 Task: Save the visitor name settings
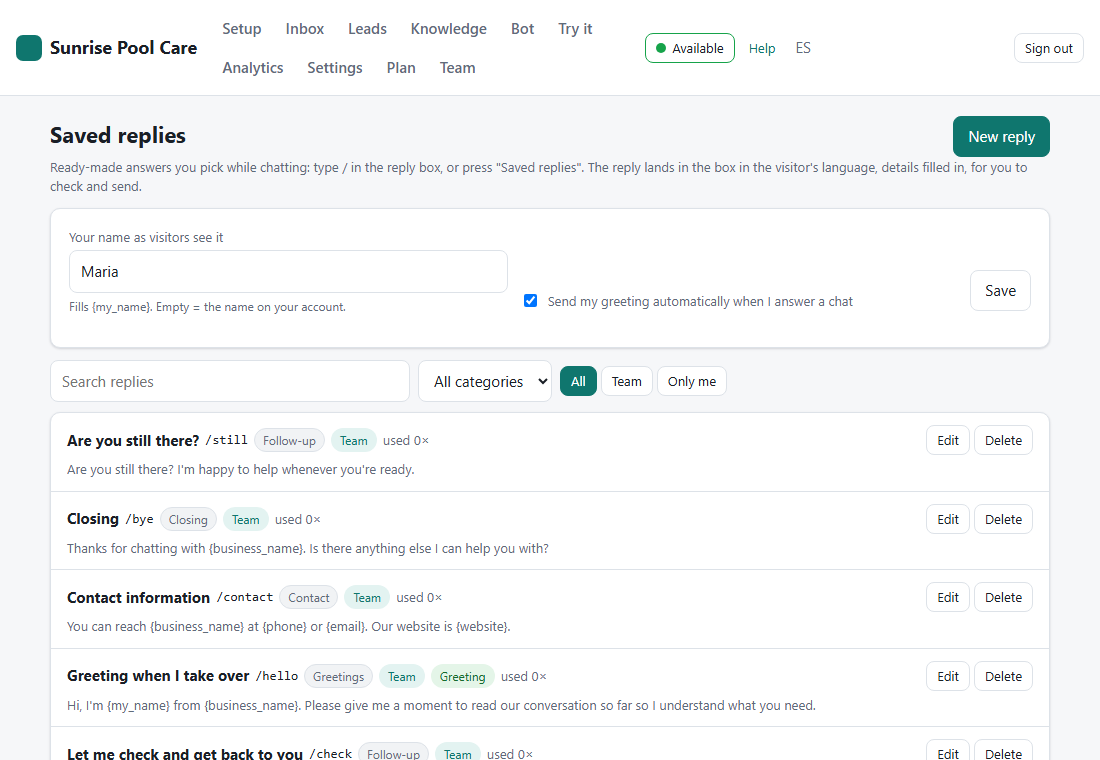click(1000, 291)
